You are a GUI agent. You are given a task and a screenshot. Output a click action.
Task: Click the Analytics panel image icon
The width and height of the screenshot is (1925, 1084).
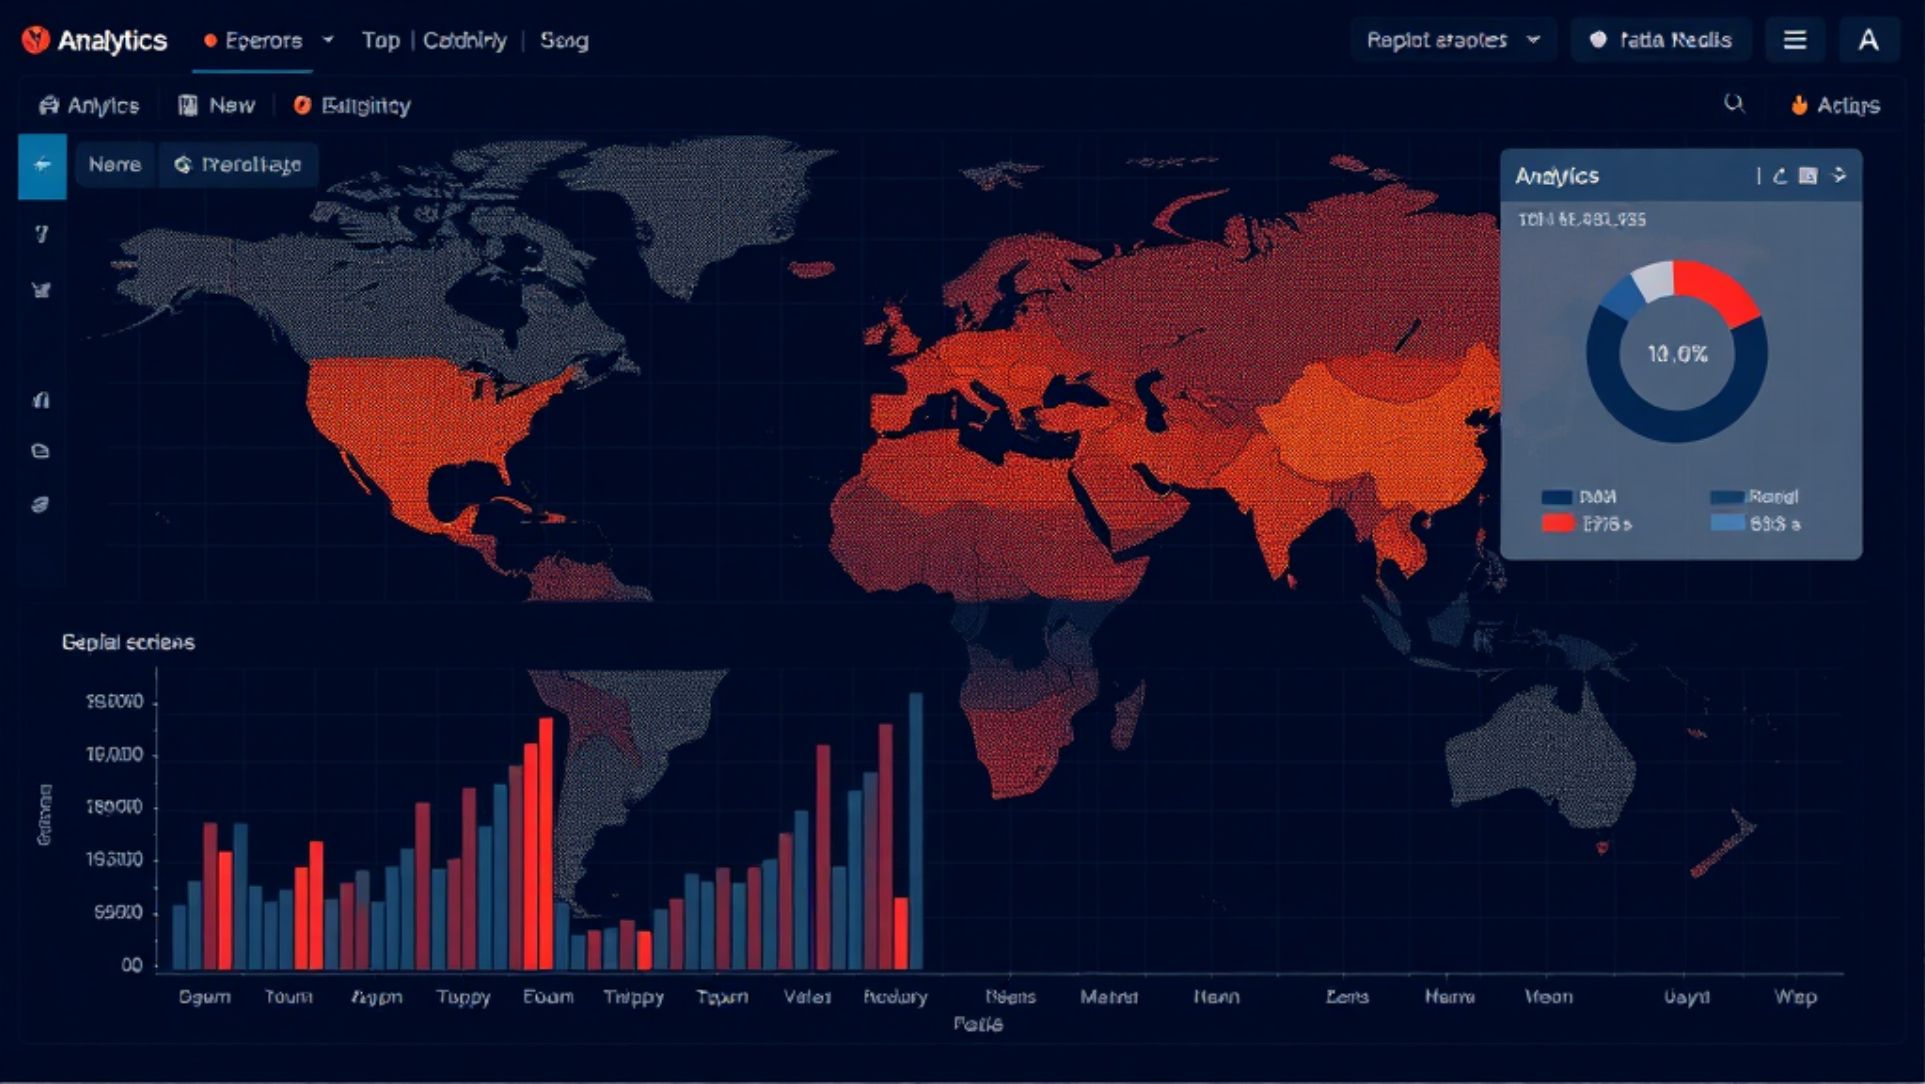click(1808, 176)
